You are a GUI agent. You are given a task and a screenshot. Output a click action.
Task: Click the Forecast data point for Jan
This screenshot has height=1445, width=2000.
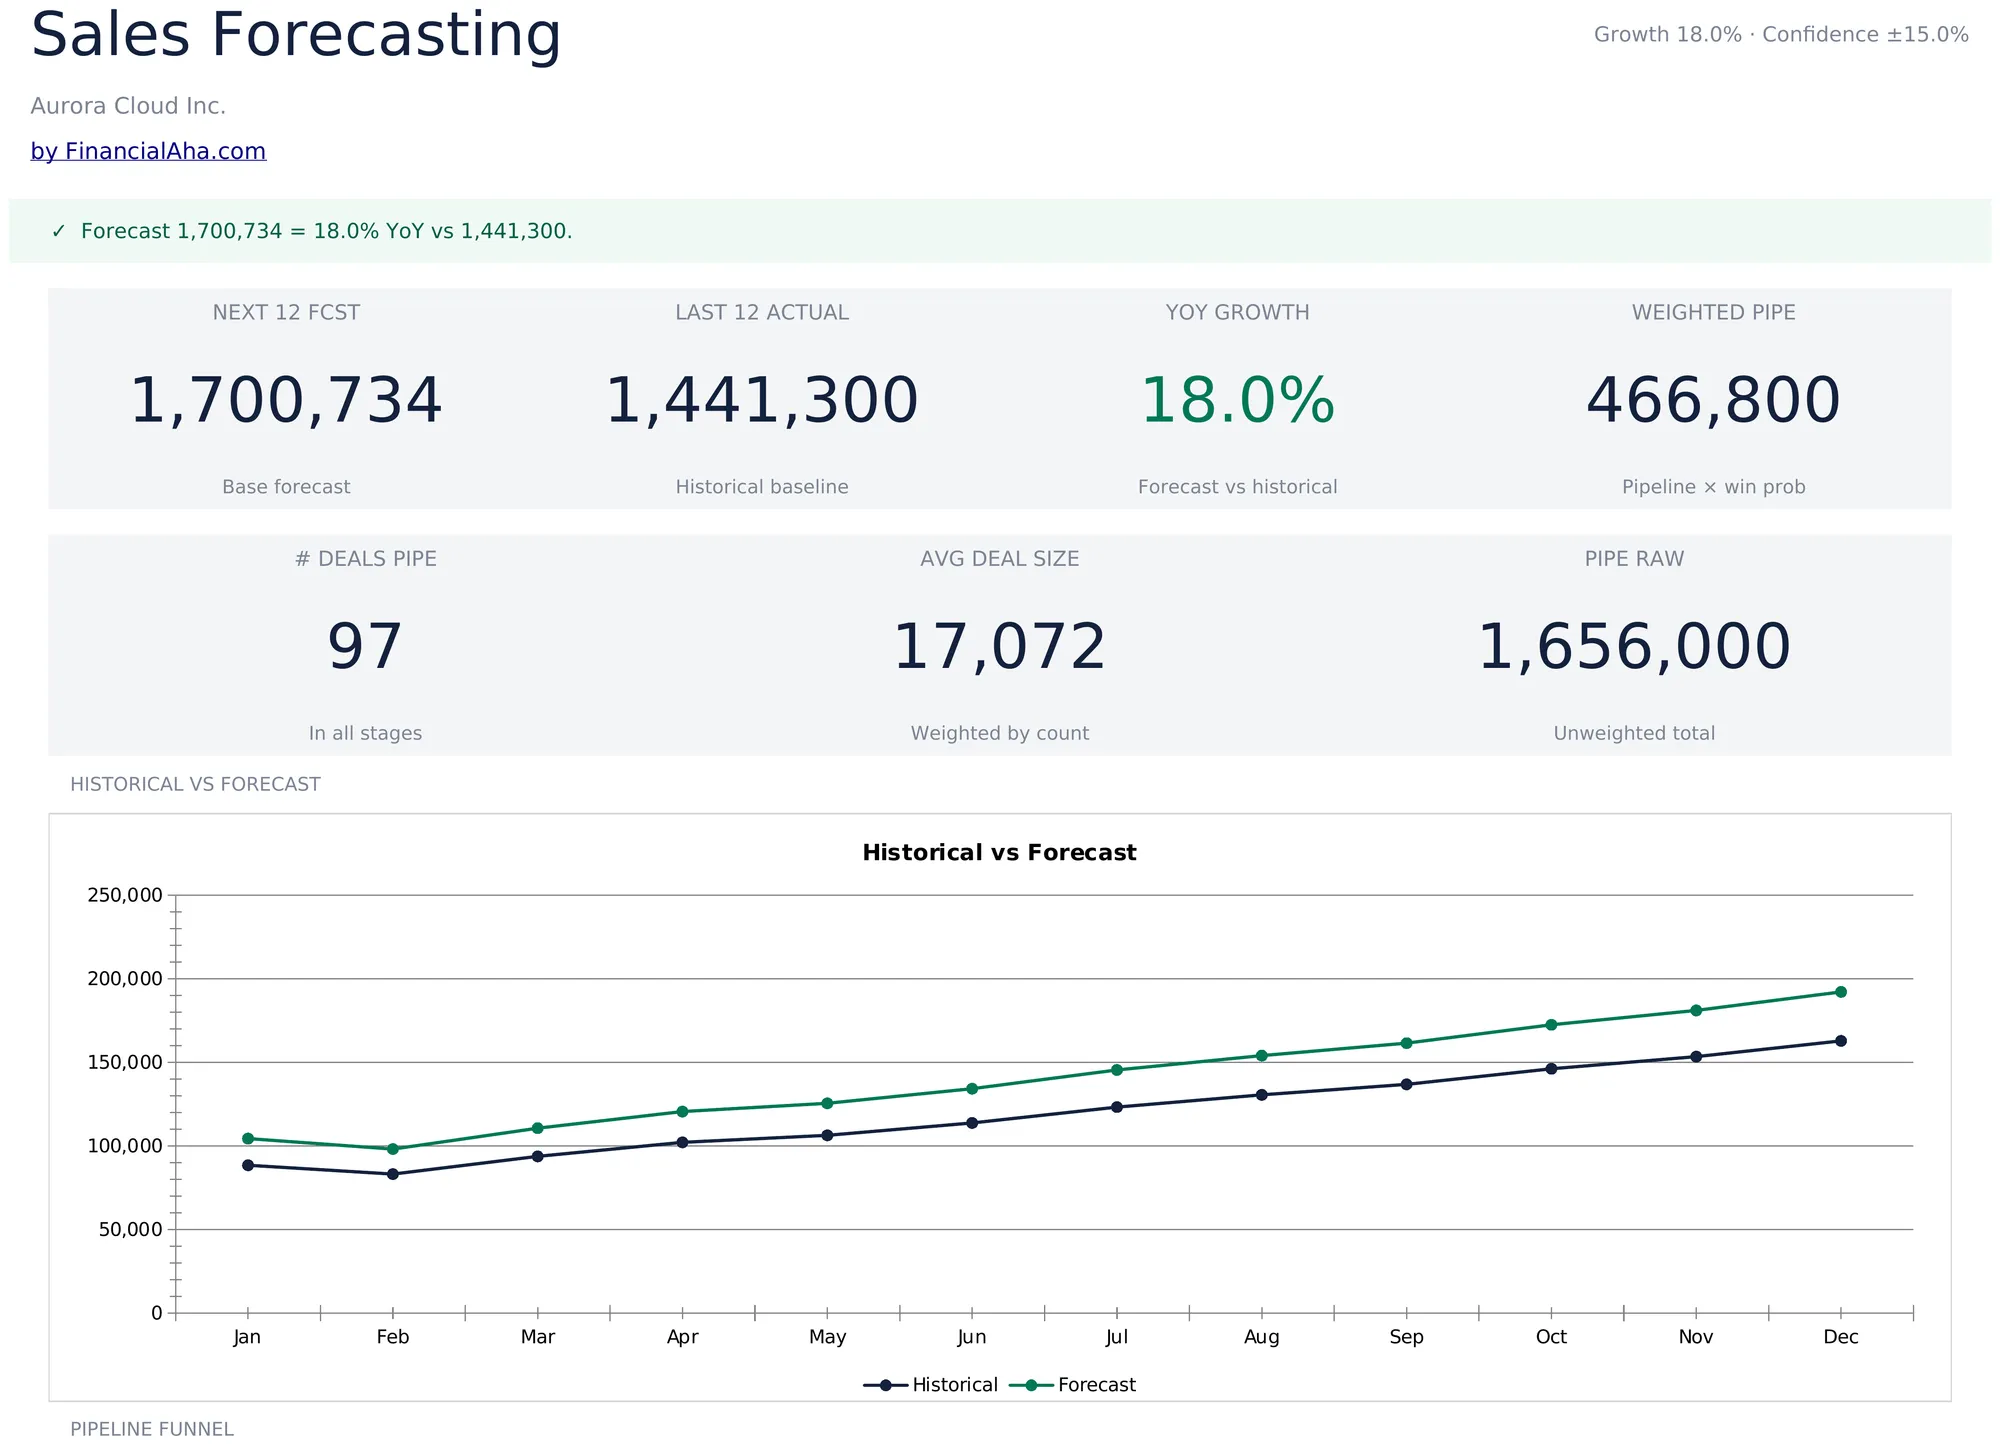248,1139
